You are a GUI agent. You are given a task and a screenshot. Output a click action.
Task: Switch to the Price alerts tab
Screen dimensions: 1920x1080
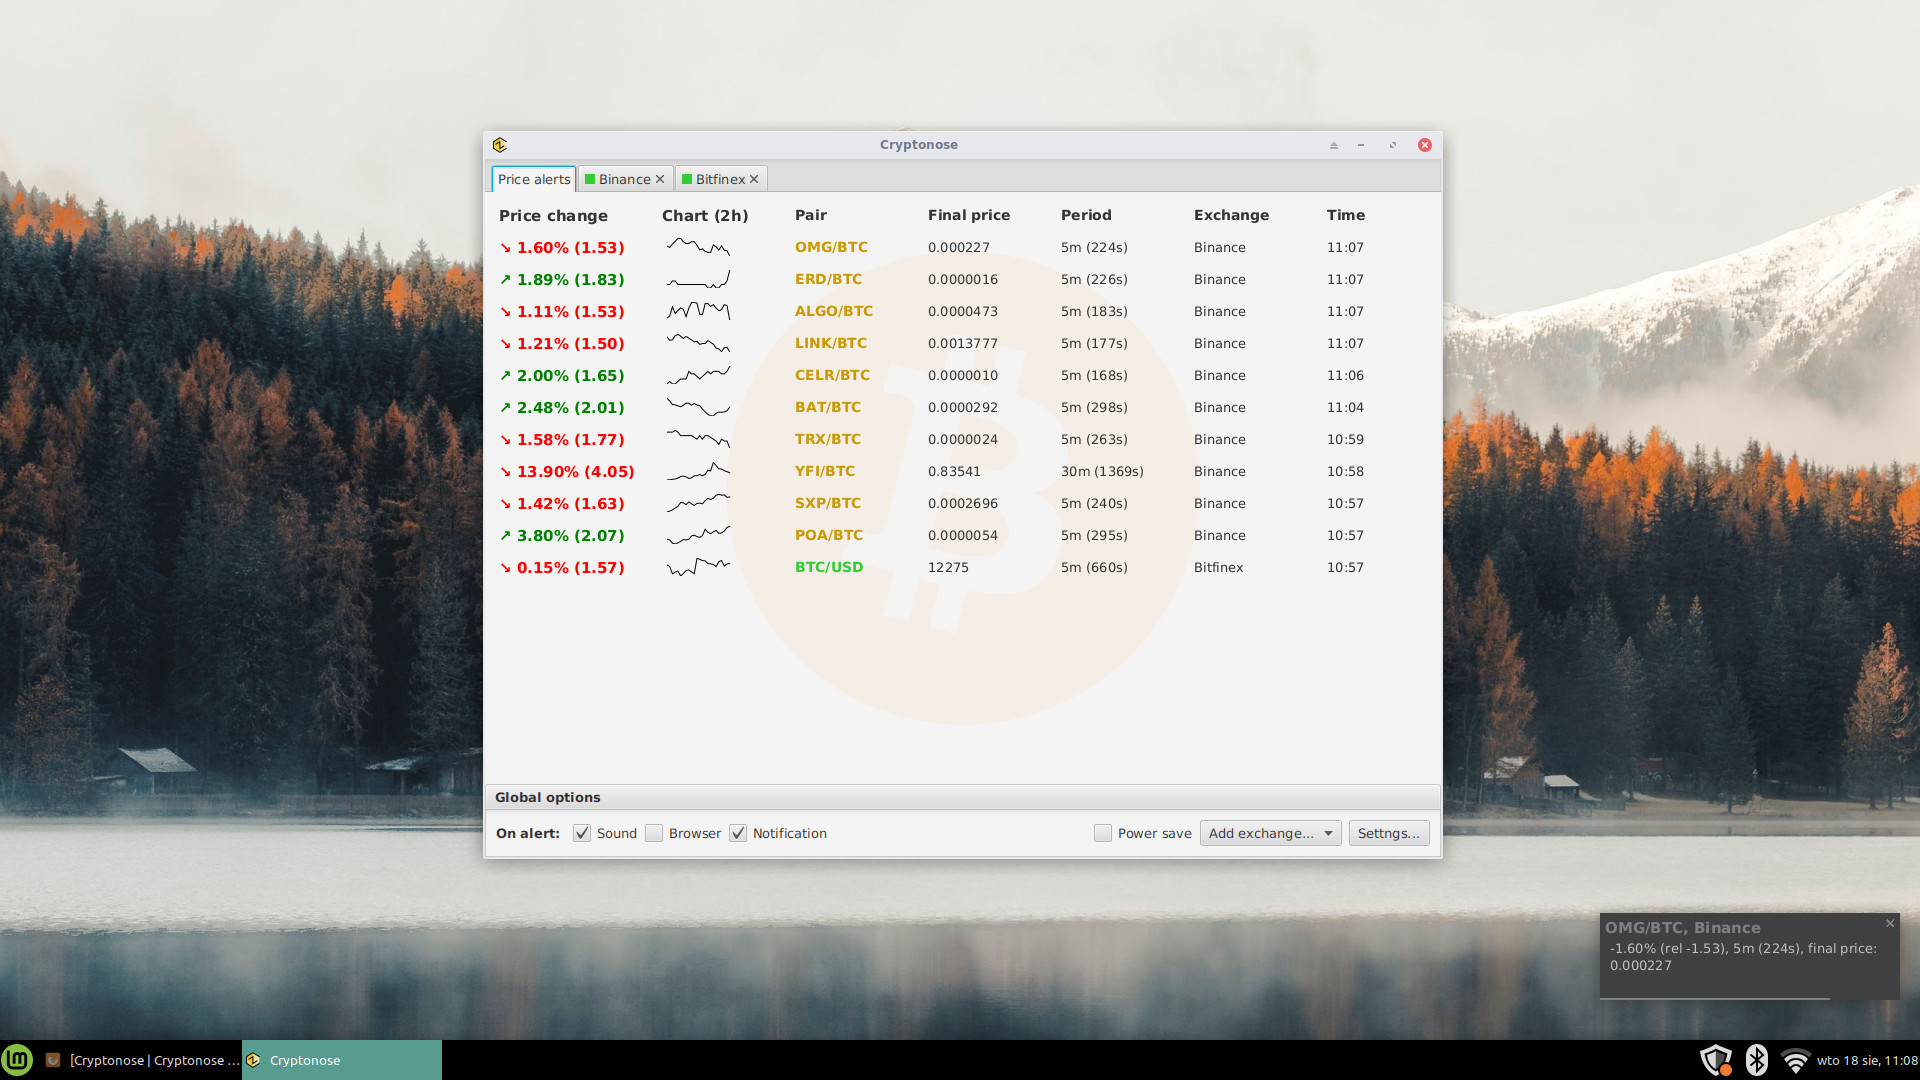click(534, 179)
